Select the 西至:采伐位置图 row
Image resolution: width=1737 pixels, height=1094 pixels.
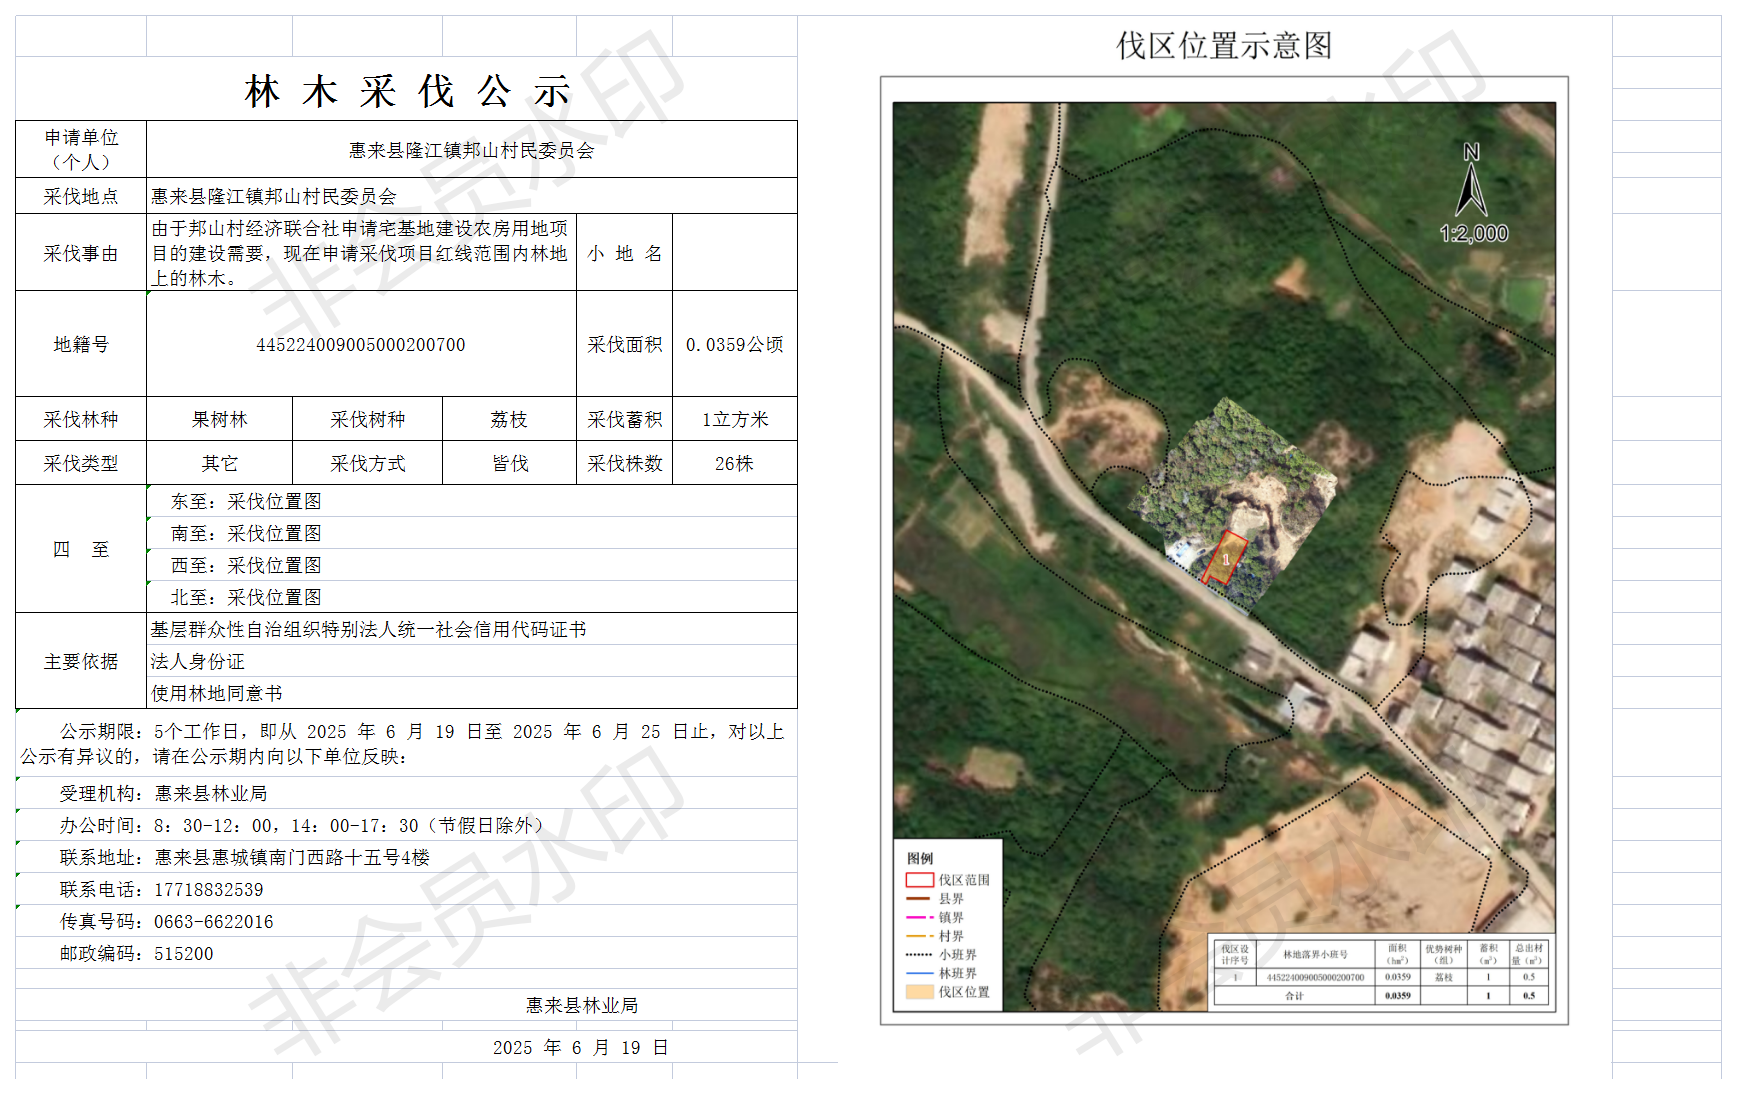click(472, 565)
